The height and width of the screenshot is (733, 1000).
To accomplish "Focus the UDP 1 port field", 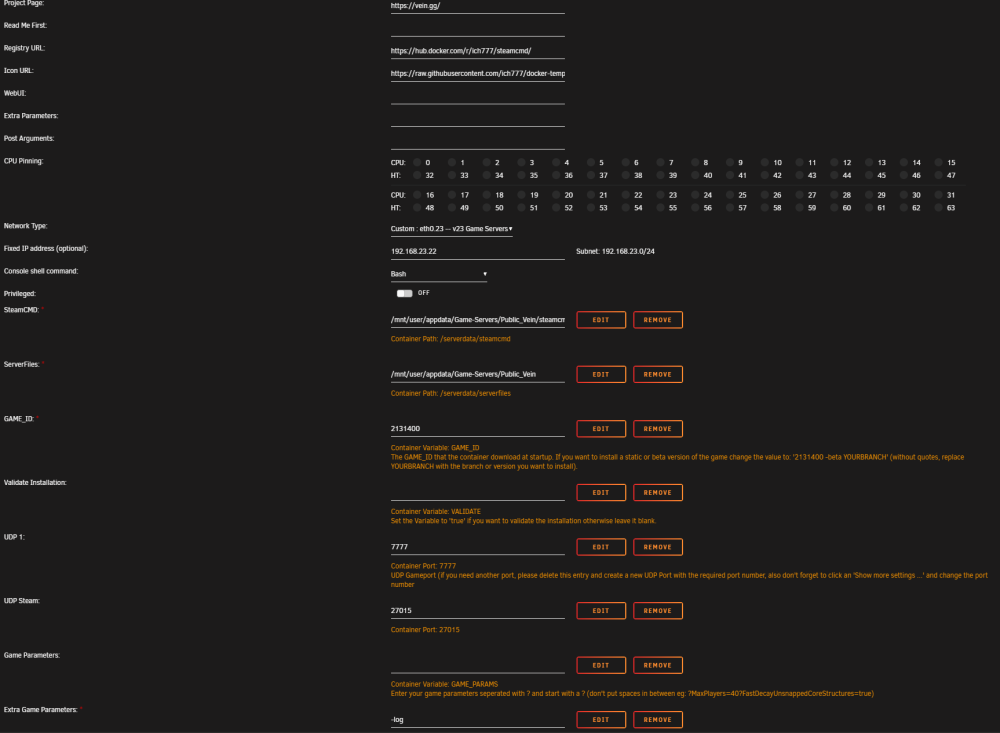I will pyautogui.click(x=478, y=547).
